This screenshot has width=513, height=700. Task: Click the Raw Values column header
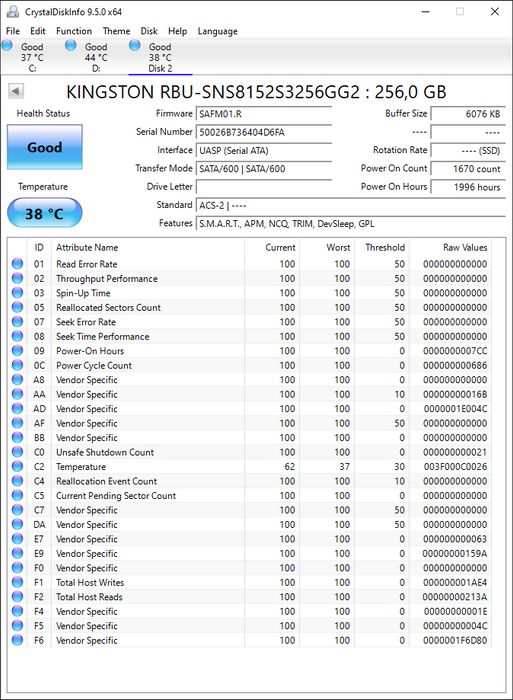(x=464, y=247)
